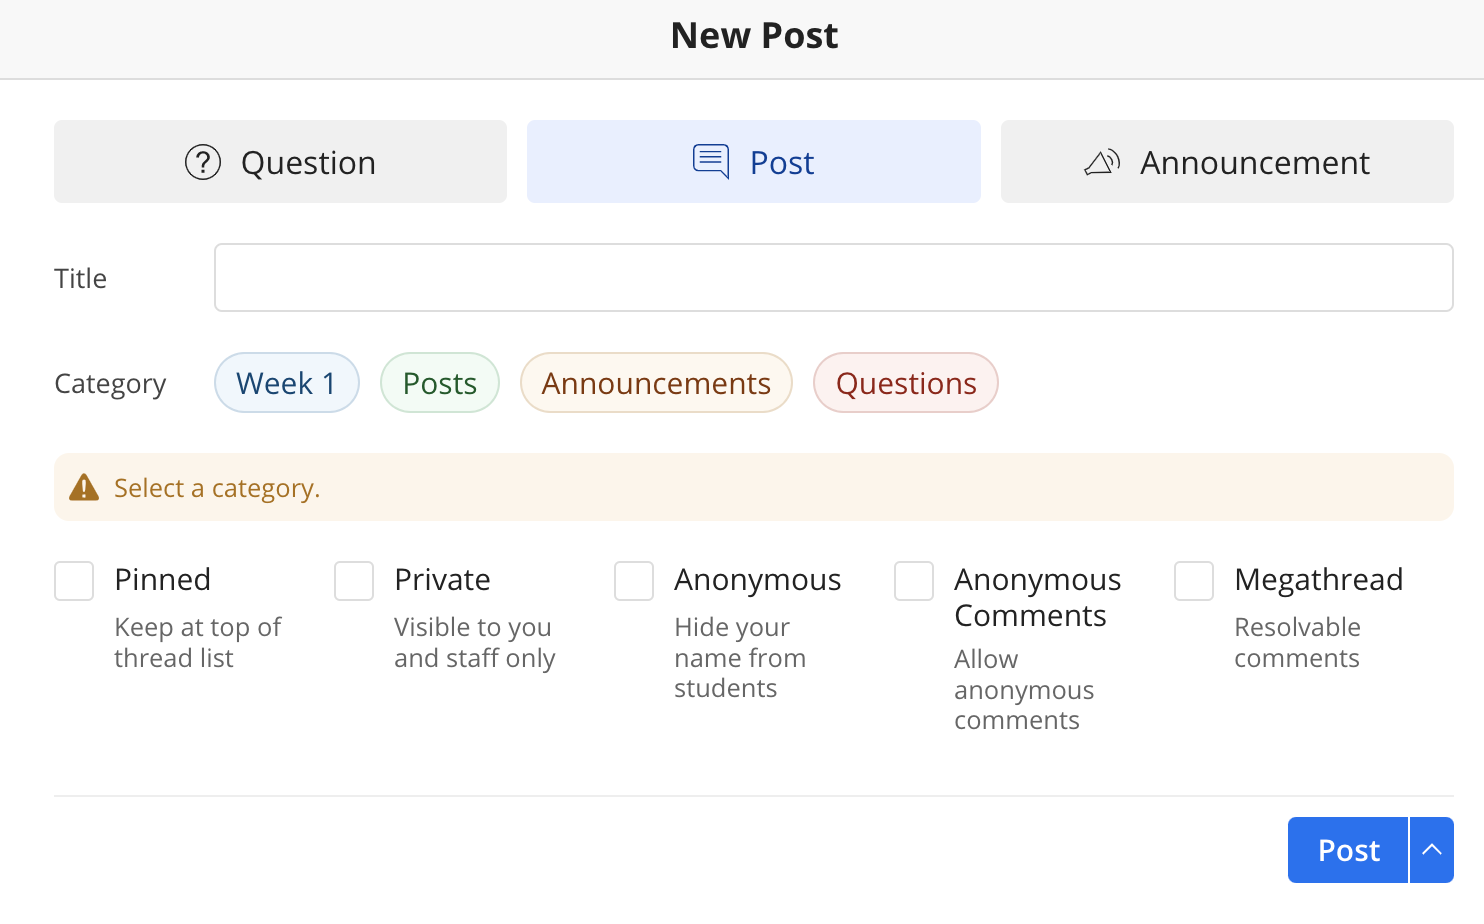
Task: Click the question mark icon
Action: (x=203, y=162)
